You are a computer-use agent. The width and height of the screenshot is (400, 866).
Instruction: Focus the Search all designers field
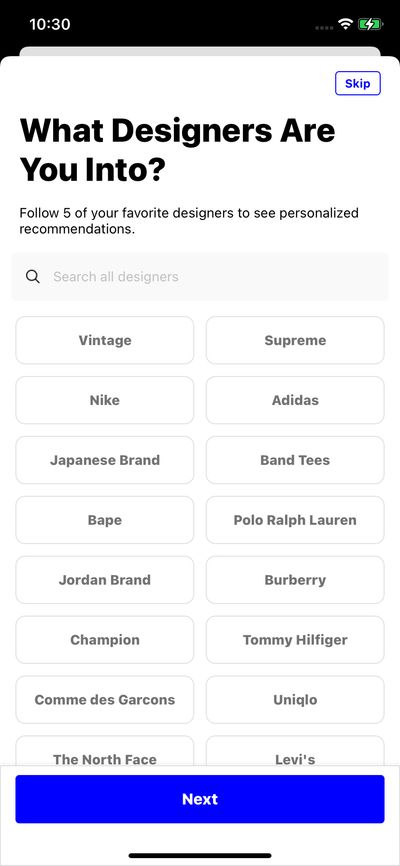coord(200,277)
